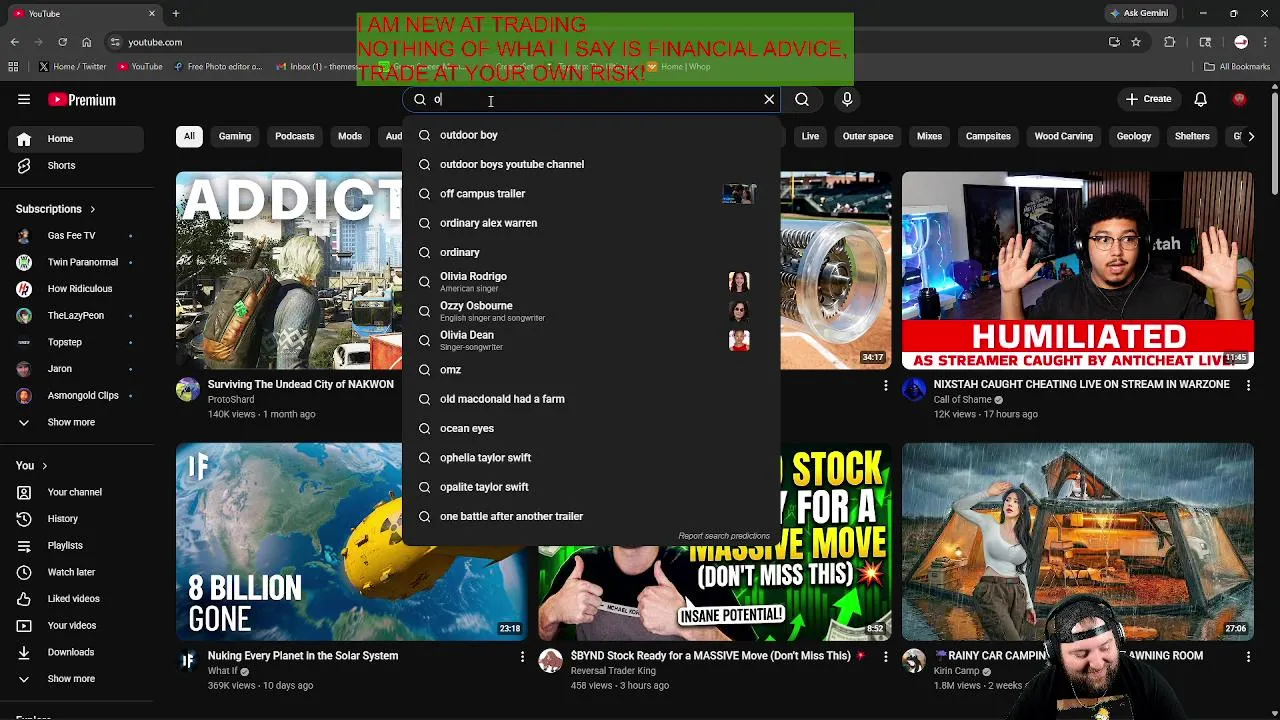Open HUMILIATED streamer video thumbnail
The width and height of the screenshot is (1280, 720).
tap(1077, 270)
